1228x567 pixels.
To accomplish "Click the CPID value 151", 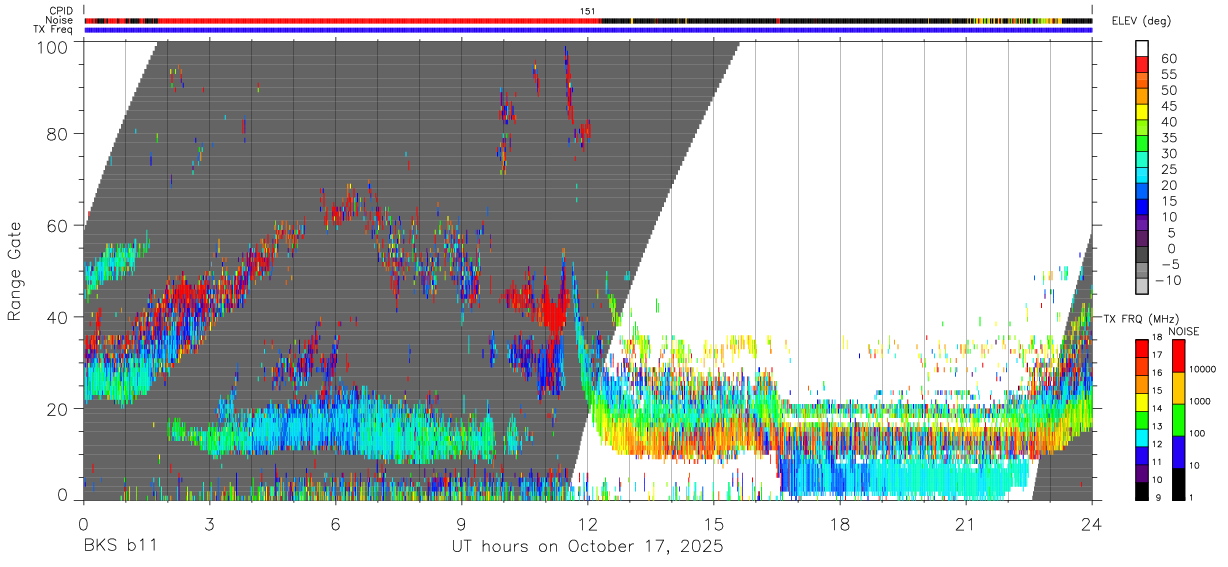I will (588, 11).
